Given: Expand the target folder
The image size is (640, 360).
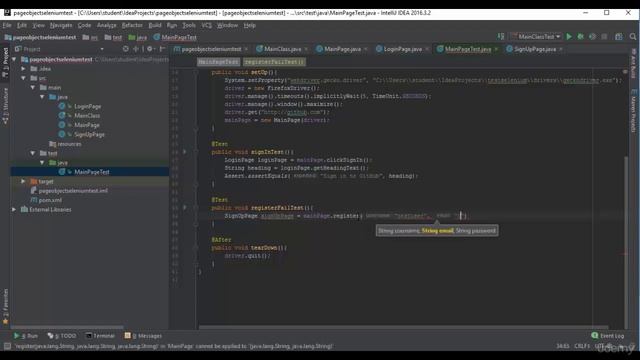Looking at the screenshot, I should [x=24, y=181].
